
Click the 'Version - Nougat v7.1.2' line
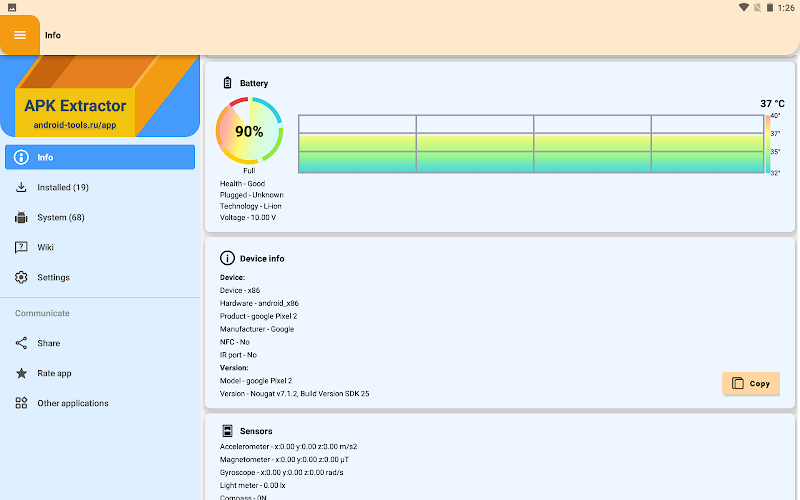(x=294, y=393)
